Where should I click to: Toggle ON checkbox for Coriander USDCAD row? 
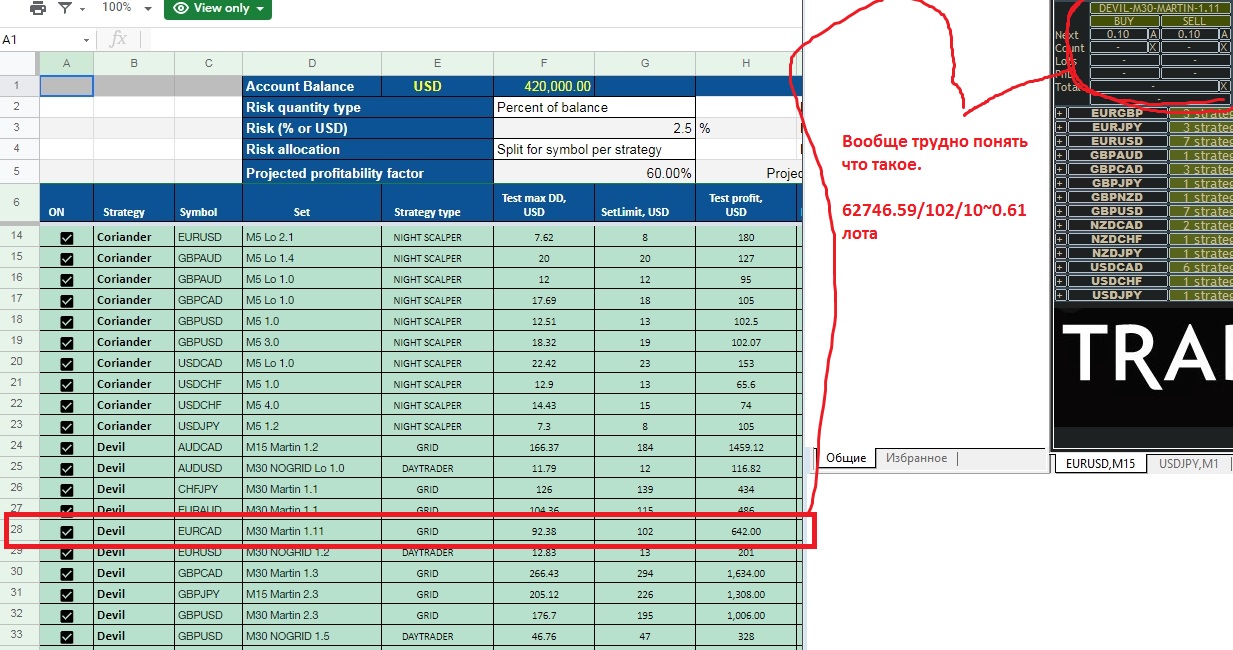point(67,363)
